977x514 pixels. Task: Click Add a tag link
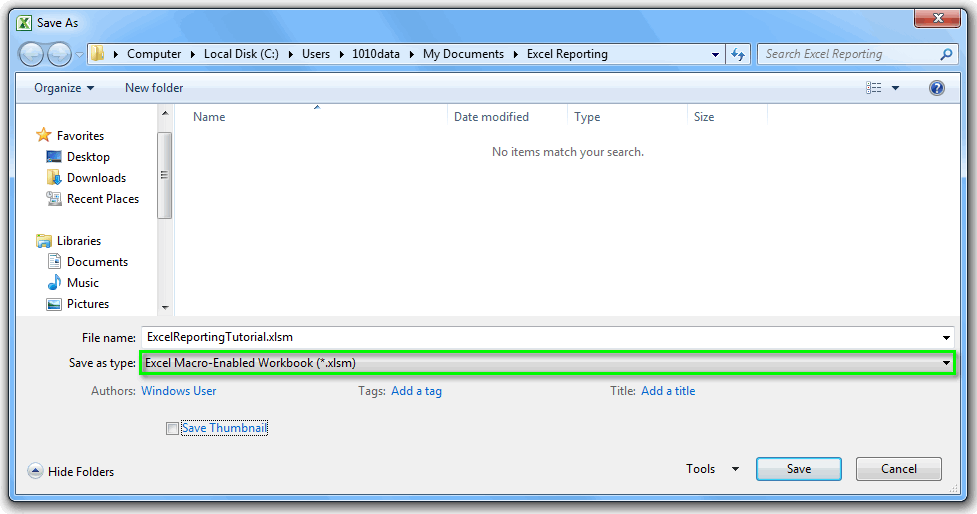(x=416, y=391)
